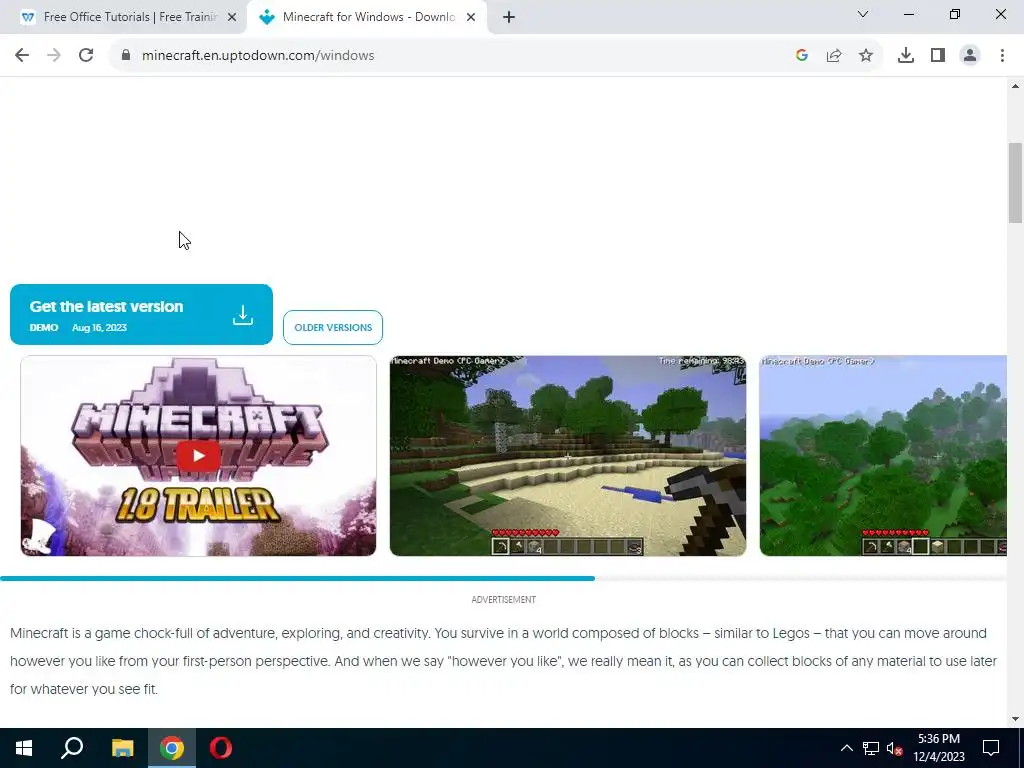Reload the Minecraft Uptodown page
The height and width of the screenshot is (768, 1024).
point(86,56)
